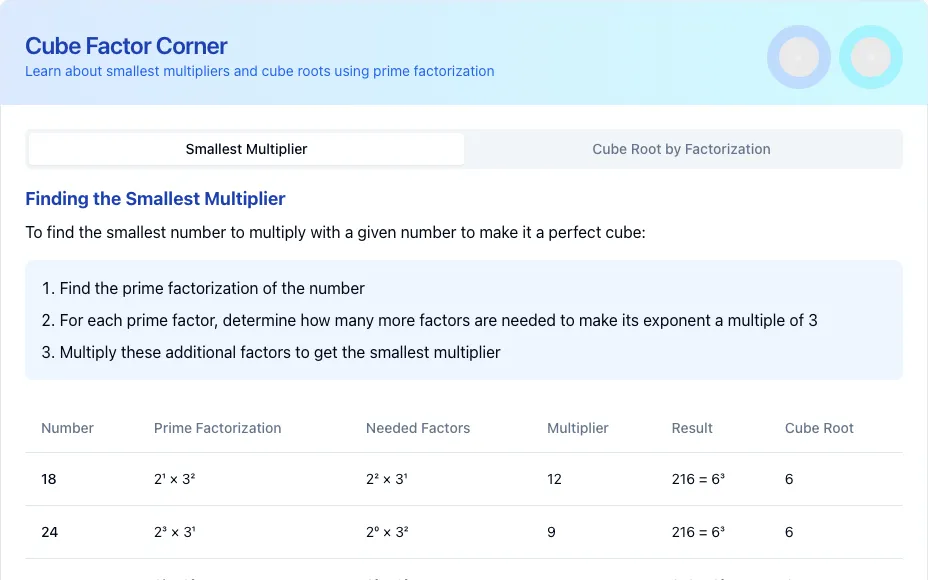Screen dimensions: 928x580
Task: Click the blue circular icon in header
Action: 798,57
